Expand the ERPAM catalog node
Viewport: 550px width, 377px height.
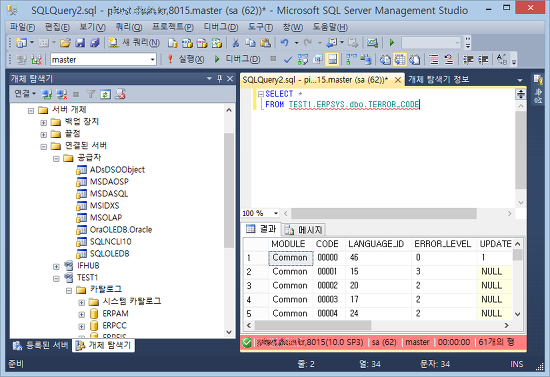(81, 315)
